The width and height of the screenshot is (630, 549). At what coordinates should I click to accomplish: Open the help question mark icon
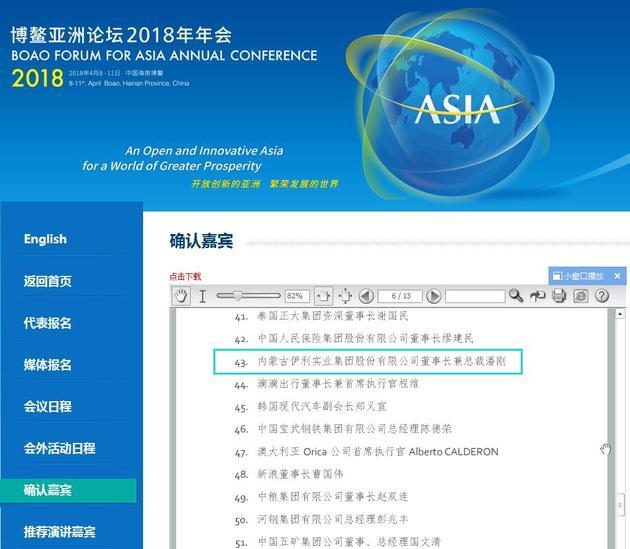[x=602, y=296]
